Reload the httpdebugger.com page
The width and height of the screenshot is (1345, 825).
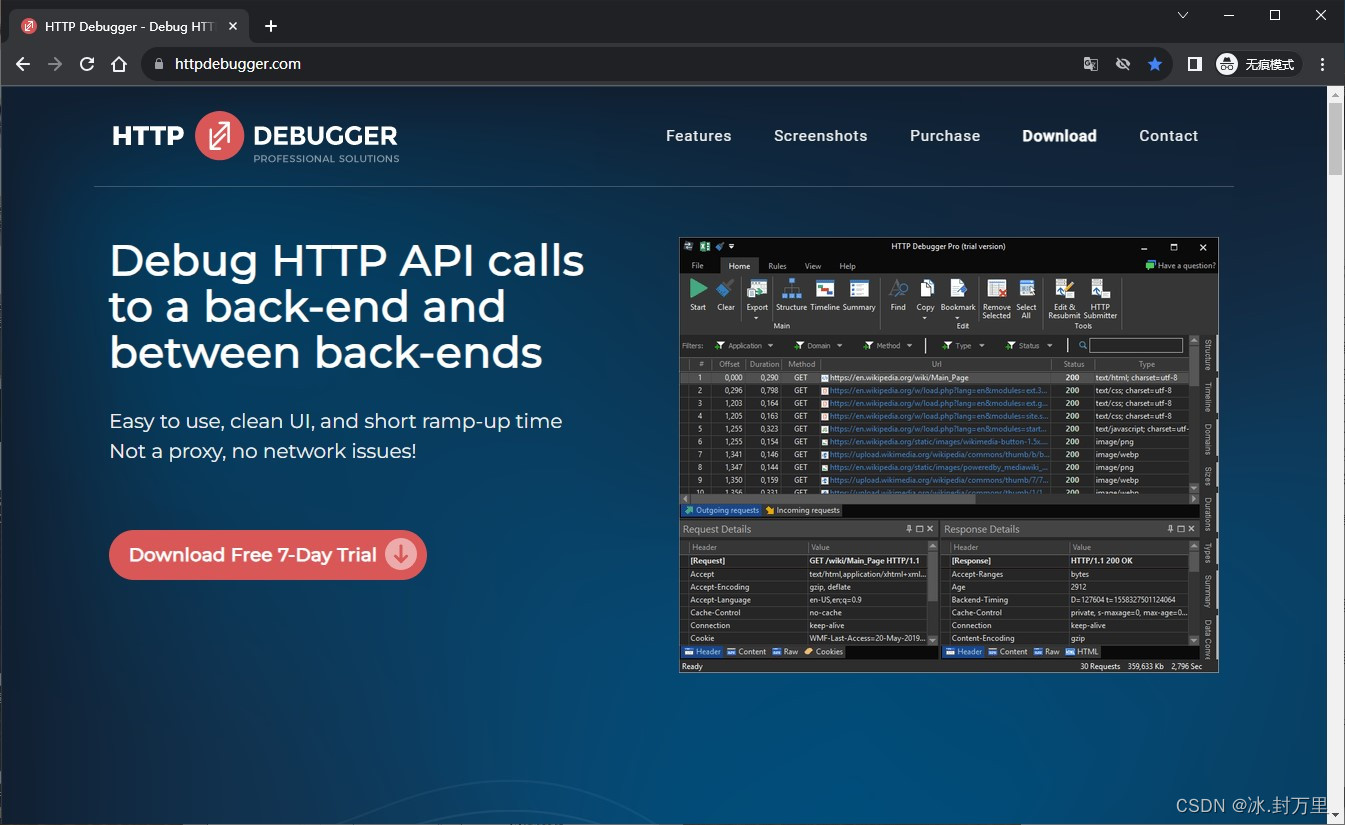(x=87, y=64)
